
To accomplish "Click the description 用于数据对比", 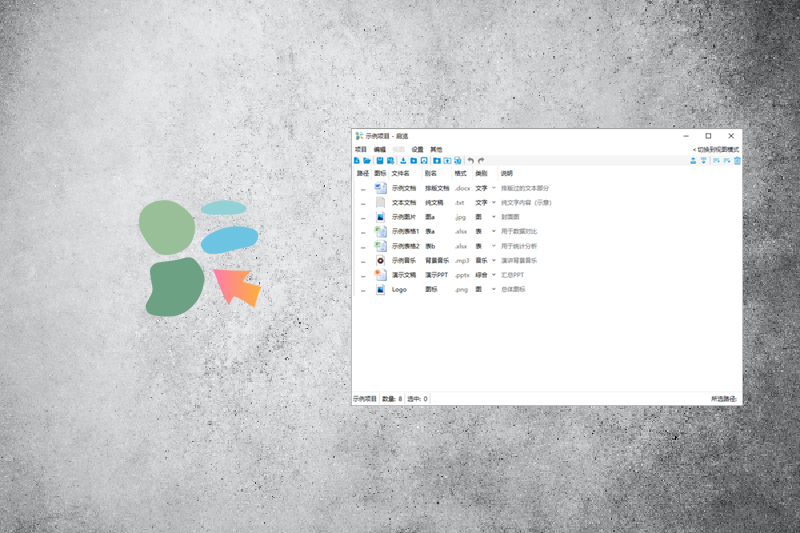I will click(x=519, y=232).
